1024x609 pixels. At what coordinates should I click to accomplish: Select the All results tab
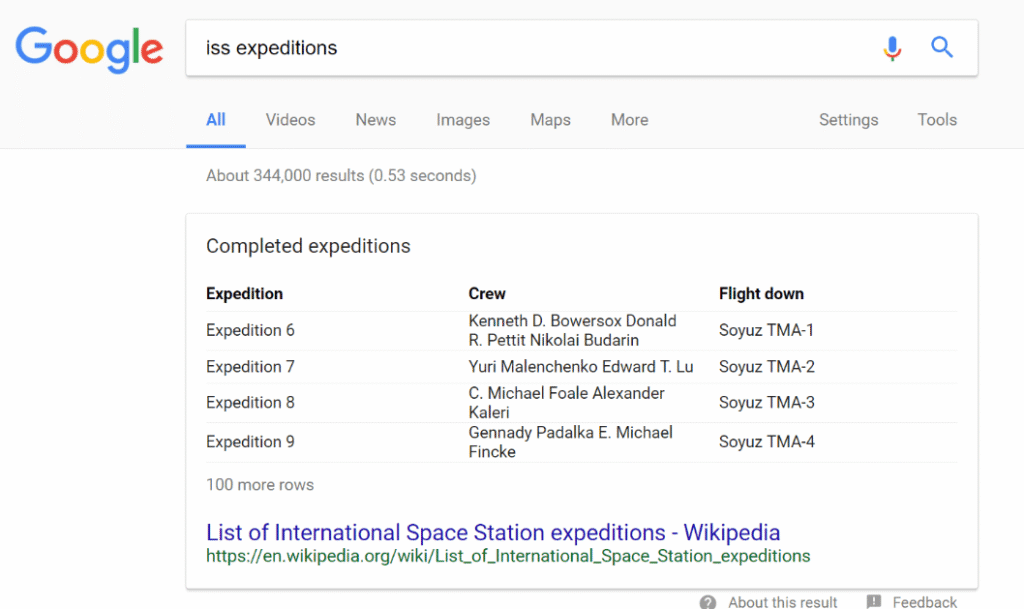(x=215, y=119)
